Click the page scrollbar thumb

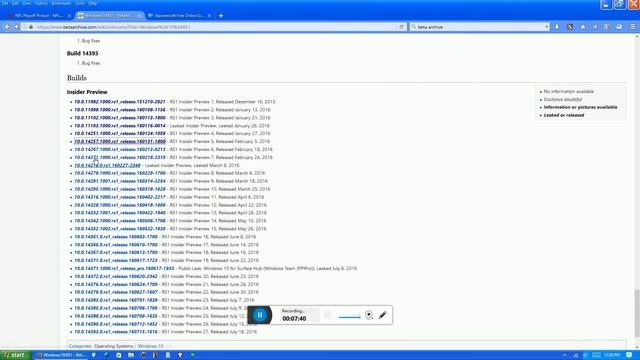637,313
